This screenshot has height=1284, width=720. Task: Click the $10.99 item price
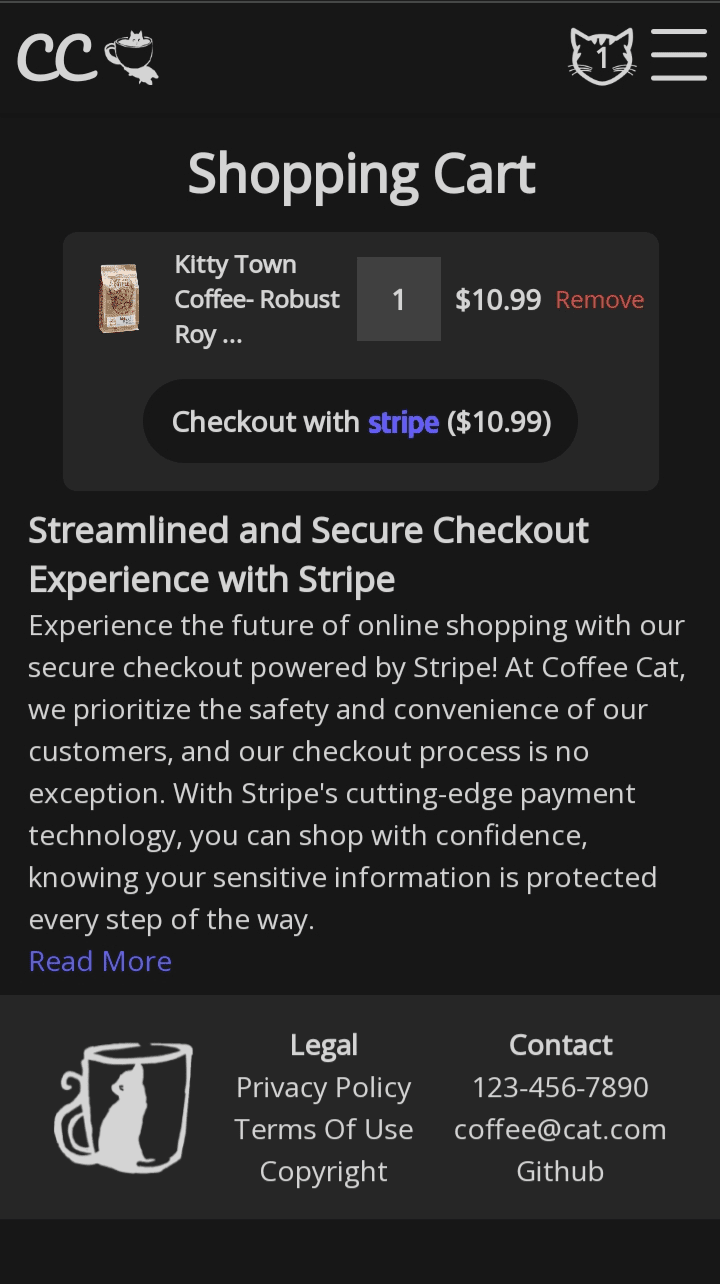point(498,300)
